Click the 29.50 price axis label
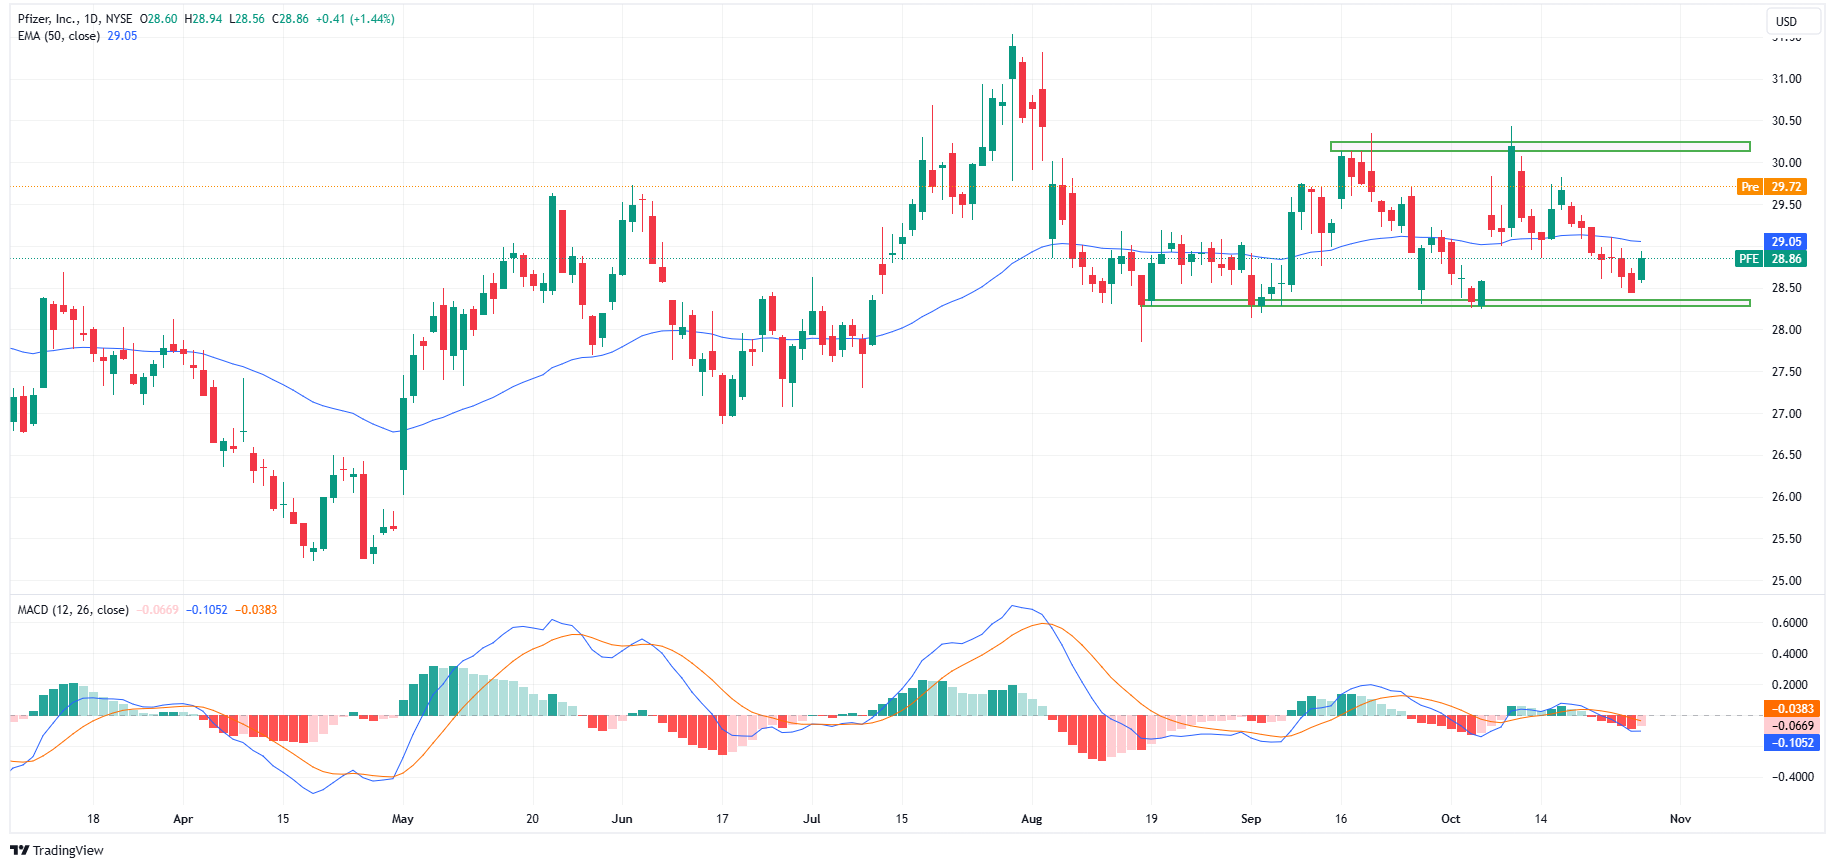1835x868 pixels. pyautogui.click(x=1786, y=205)
